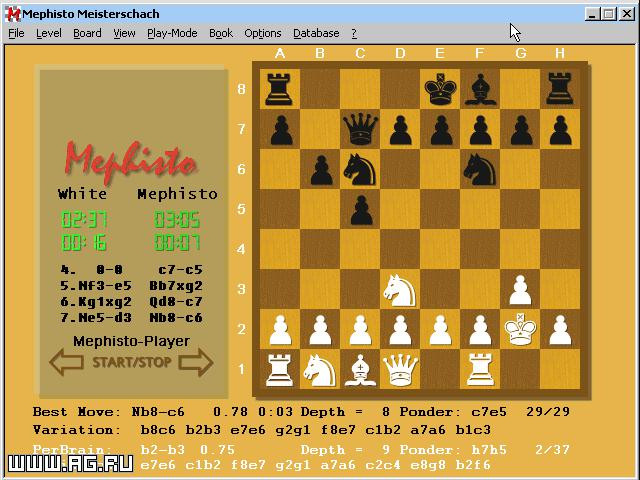Click the empty E4 square
640x480 pixels.
coord(440,249)
